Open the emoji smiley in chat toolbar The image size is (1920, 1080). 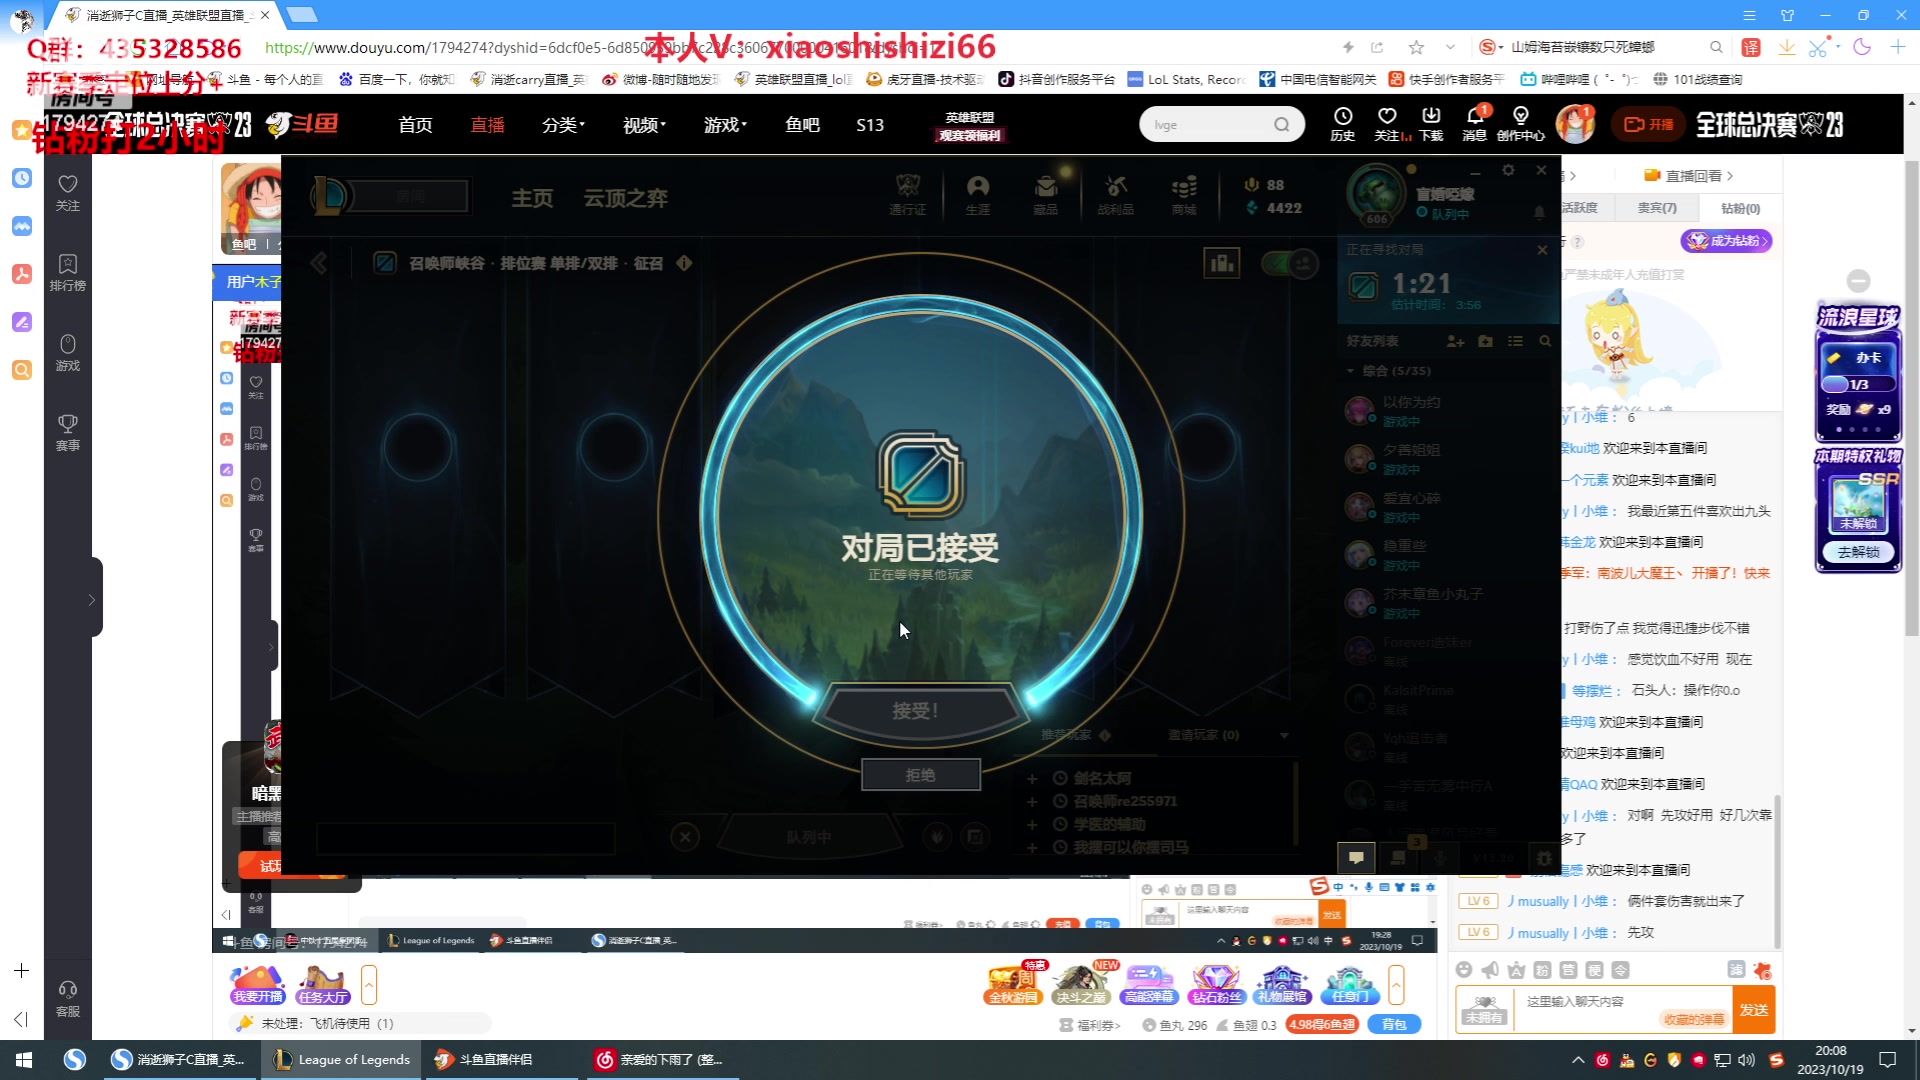point(1464,970)
